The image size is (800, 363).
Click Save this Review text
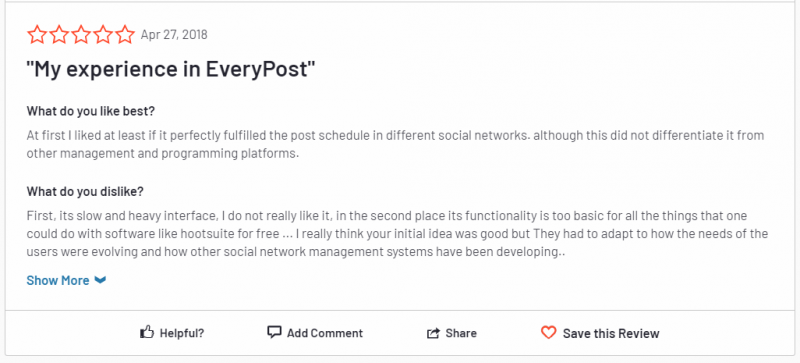[611, 333]
